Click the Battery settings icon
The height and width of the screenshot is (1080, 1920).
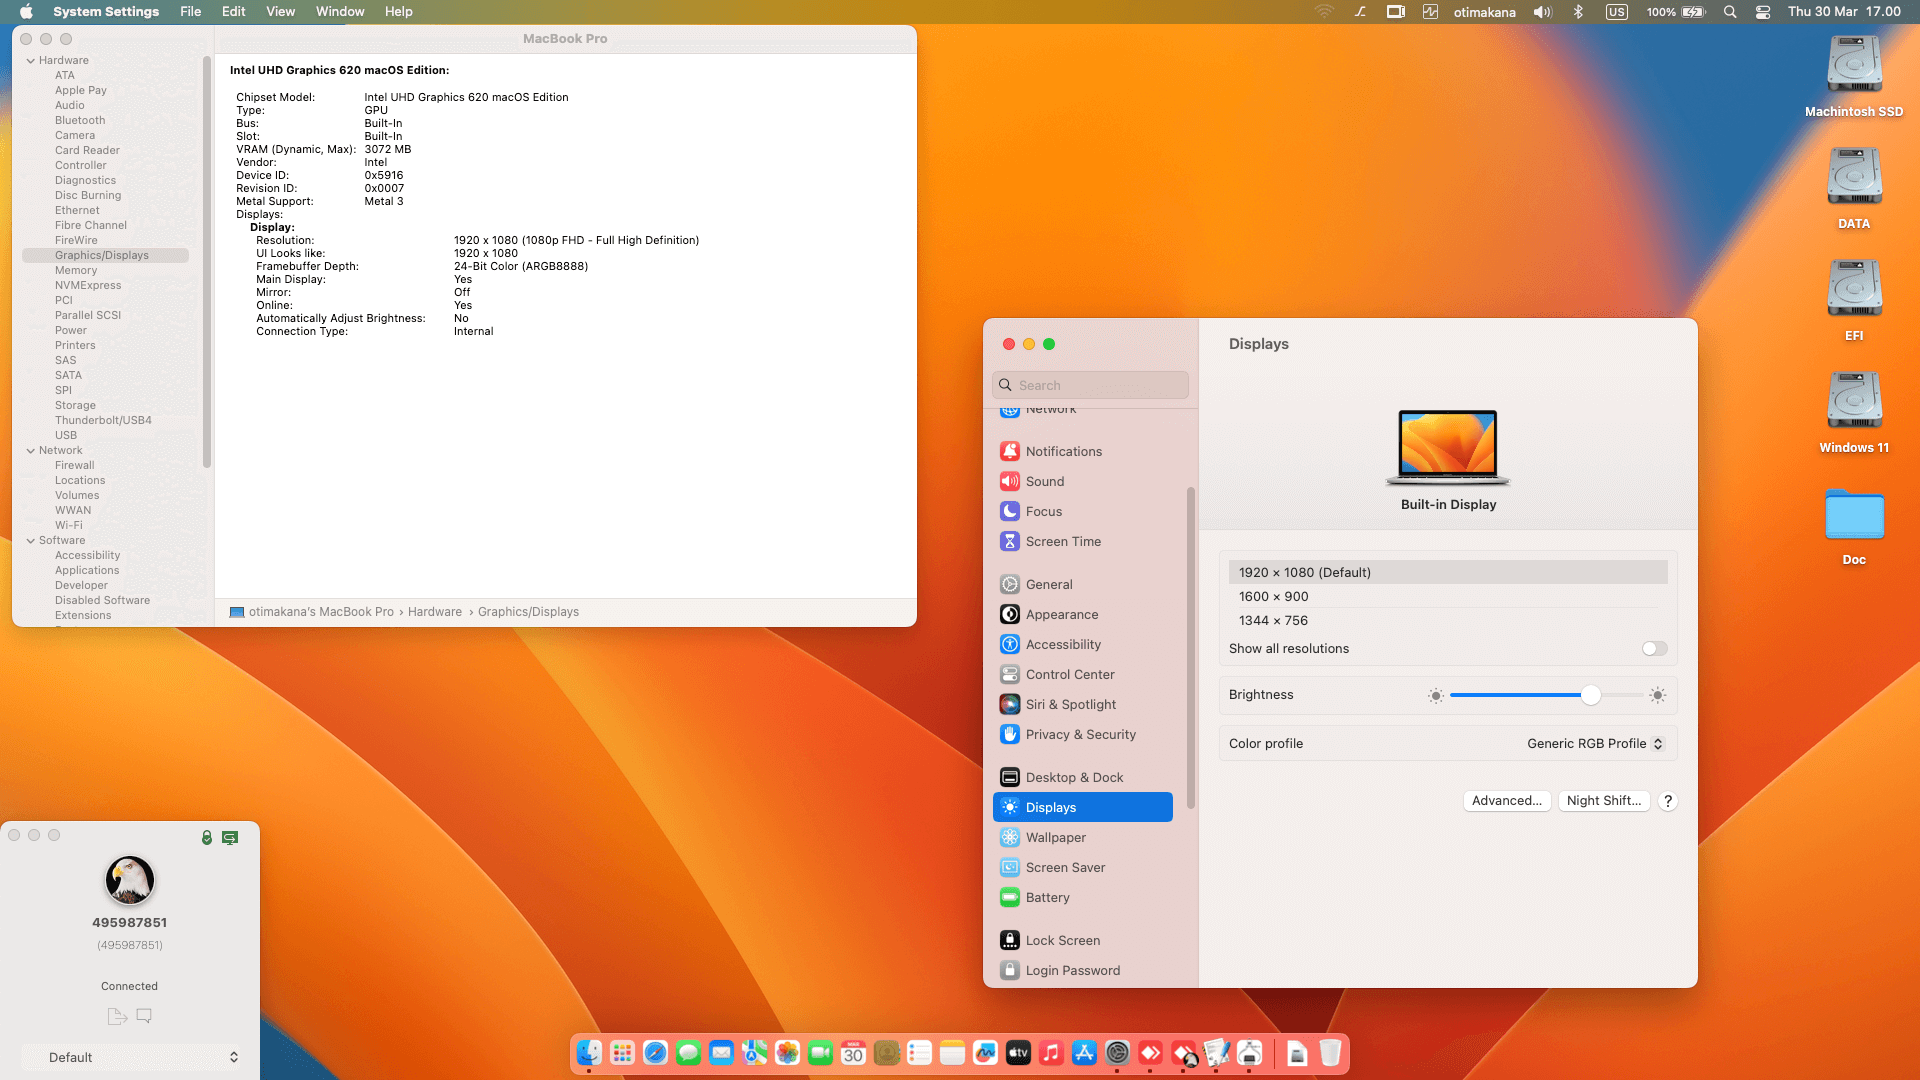coord(1010,897)
